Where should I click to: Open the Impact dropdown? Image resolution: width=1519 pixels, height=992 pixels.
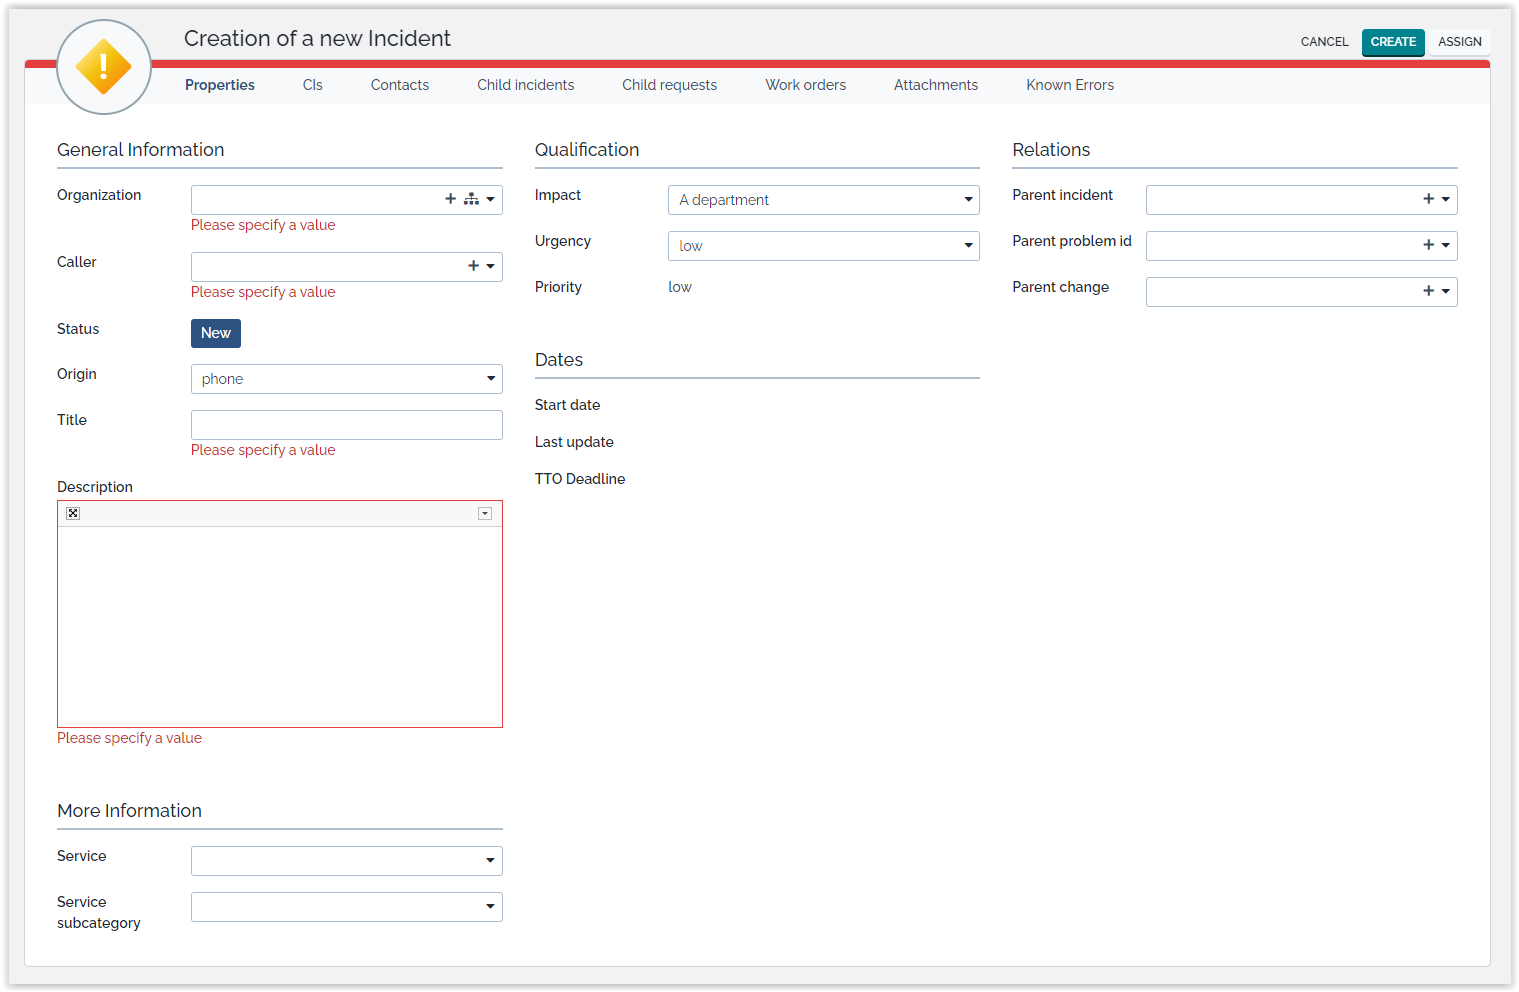[823, 200]
